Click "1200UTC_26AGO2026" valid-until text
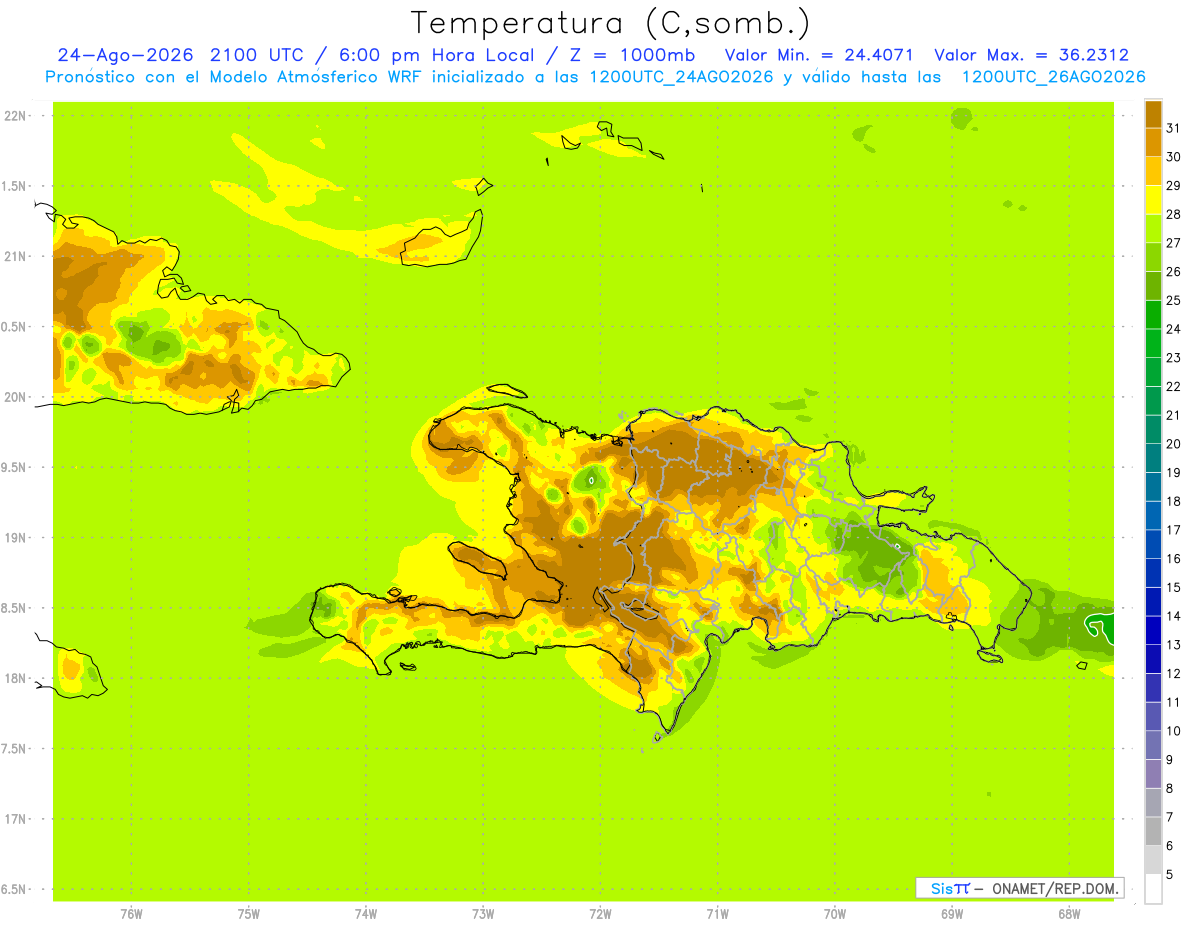This screenshot has width=1200, height=927. (1053, 77)
